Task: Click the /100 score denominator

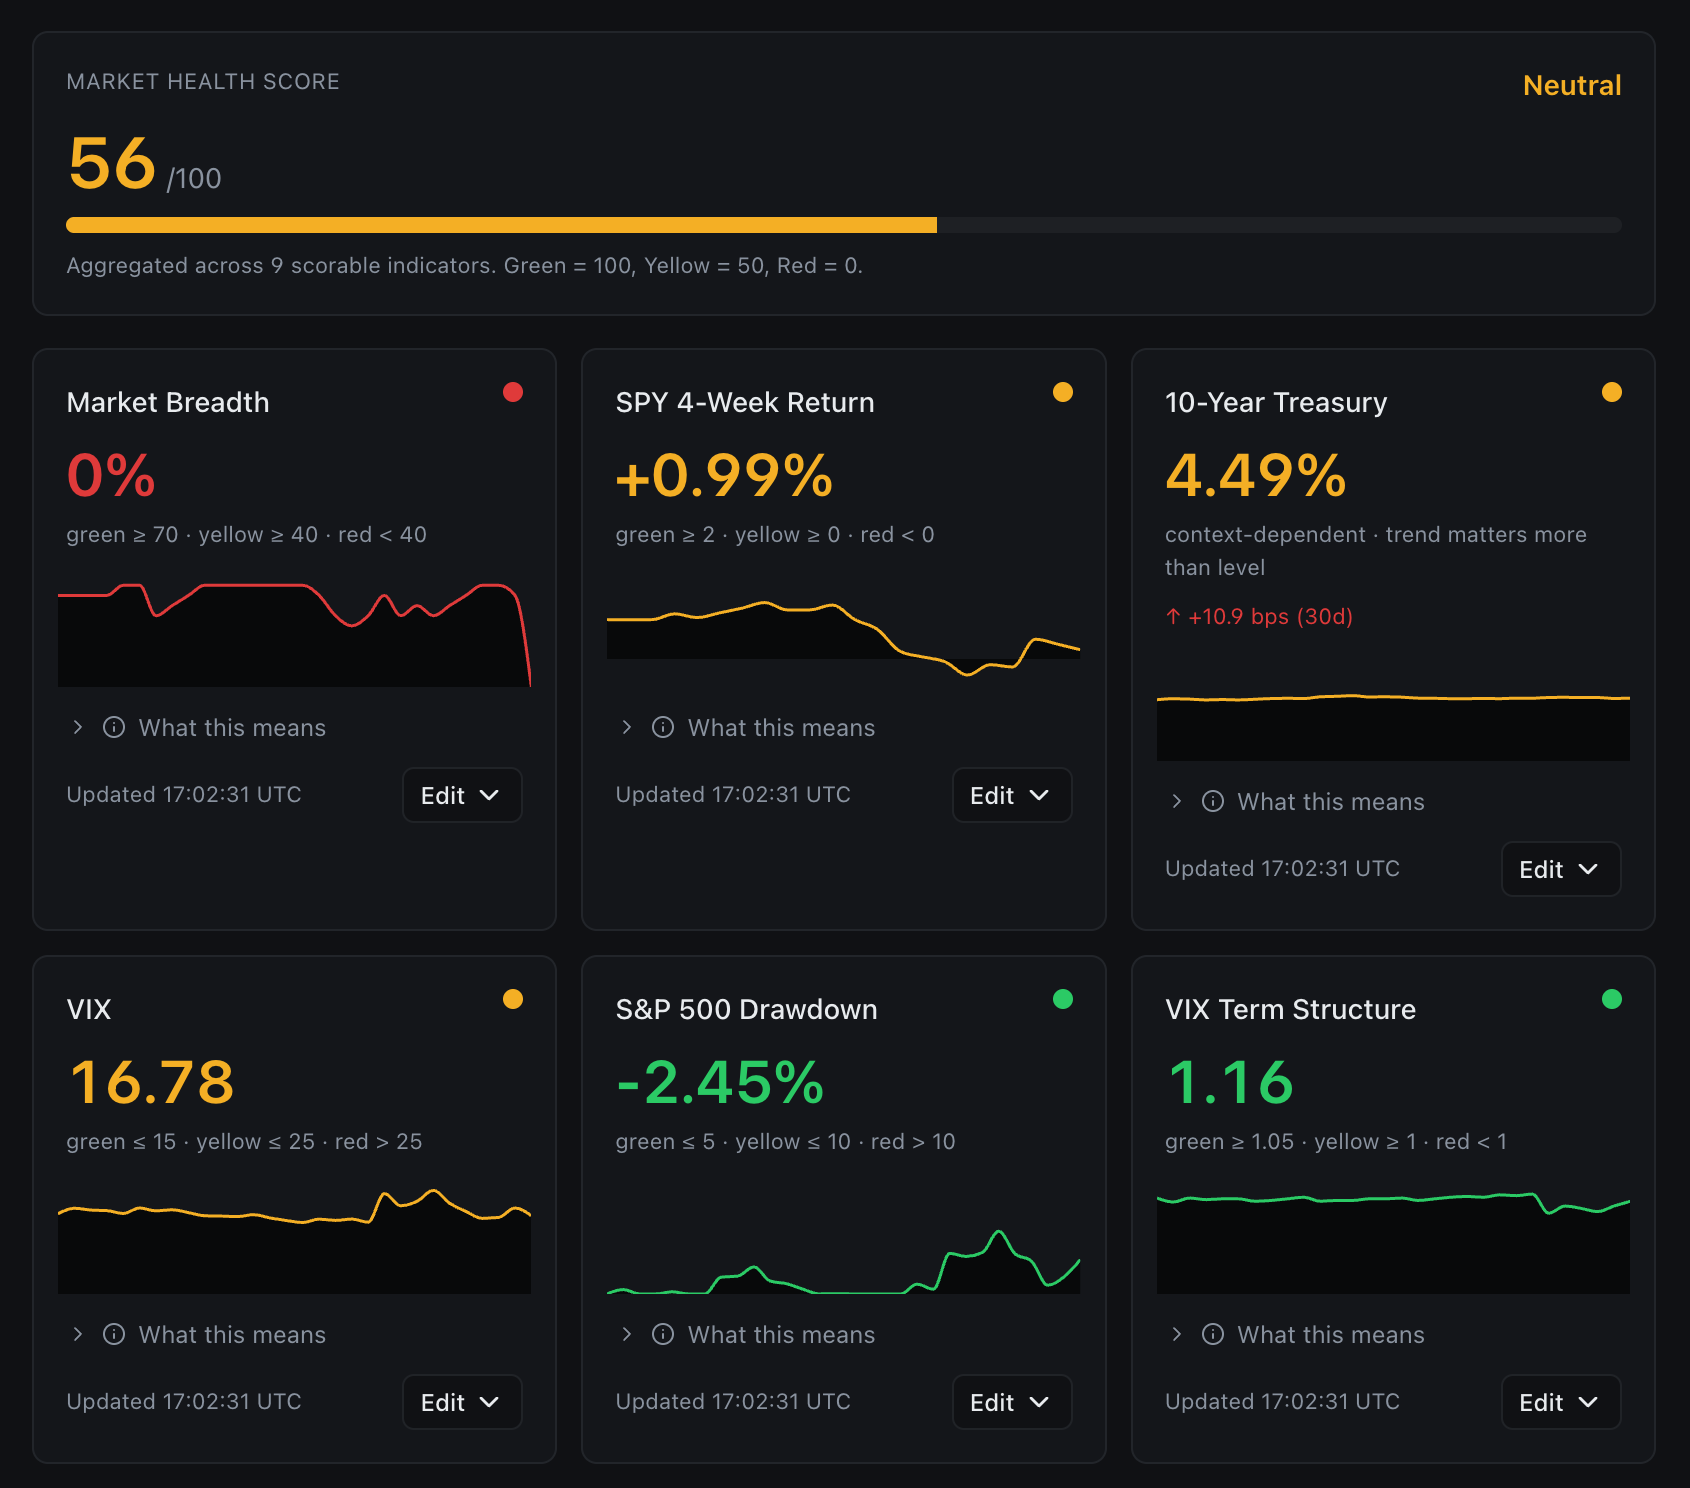Action: pyautogui.click(x=194, y=178)
